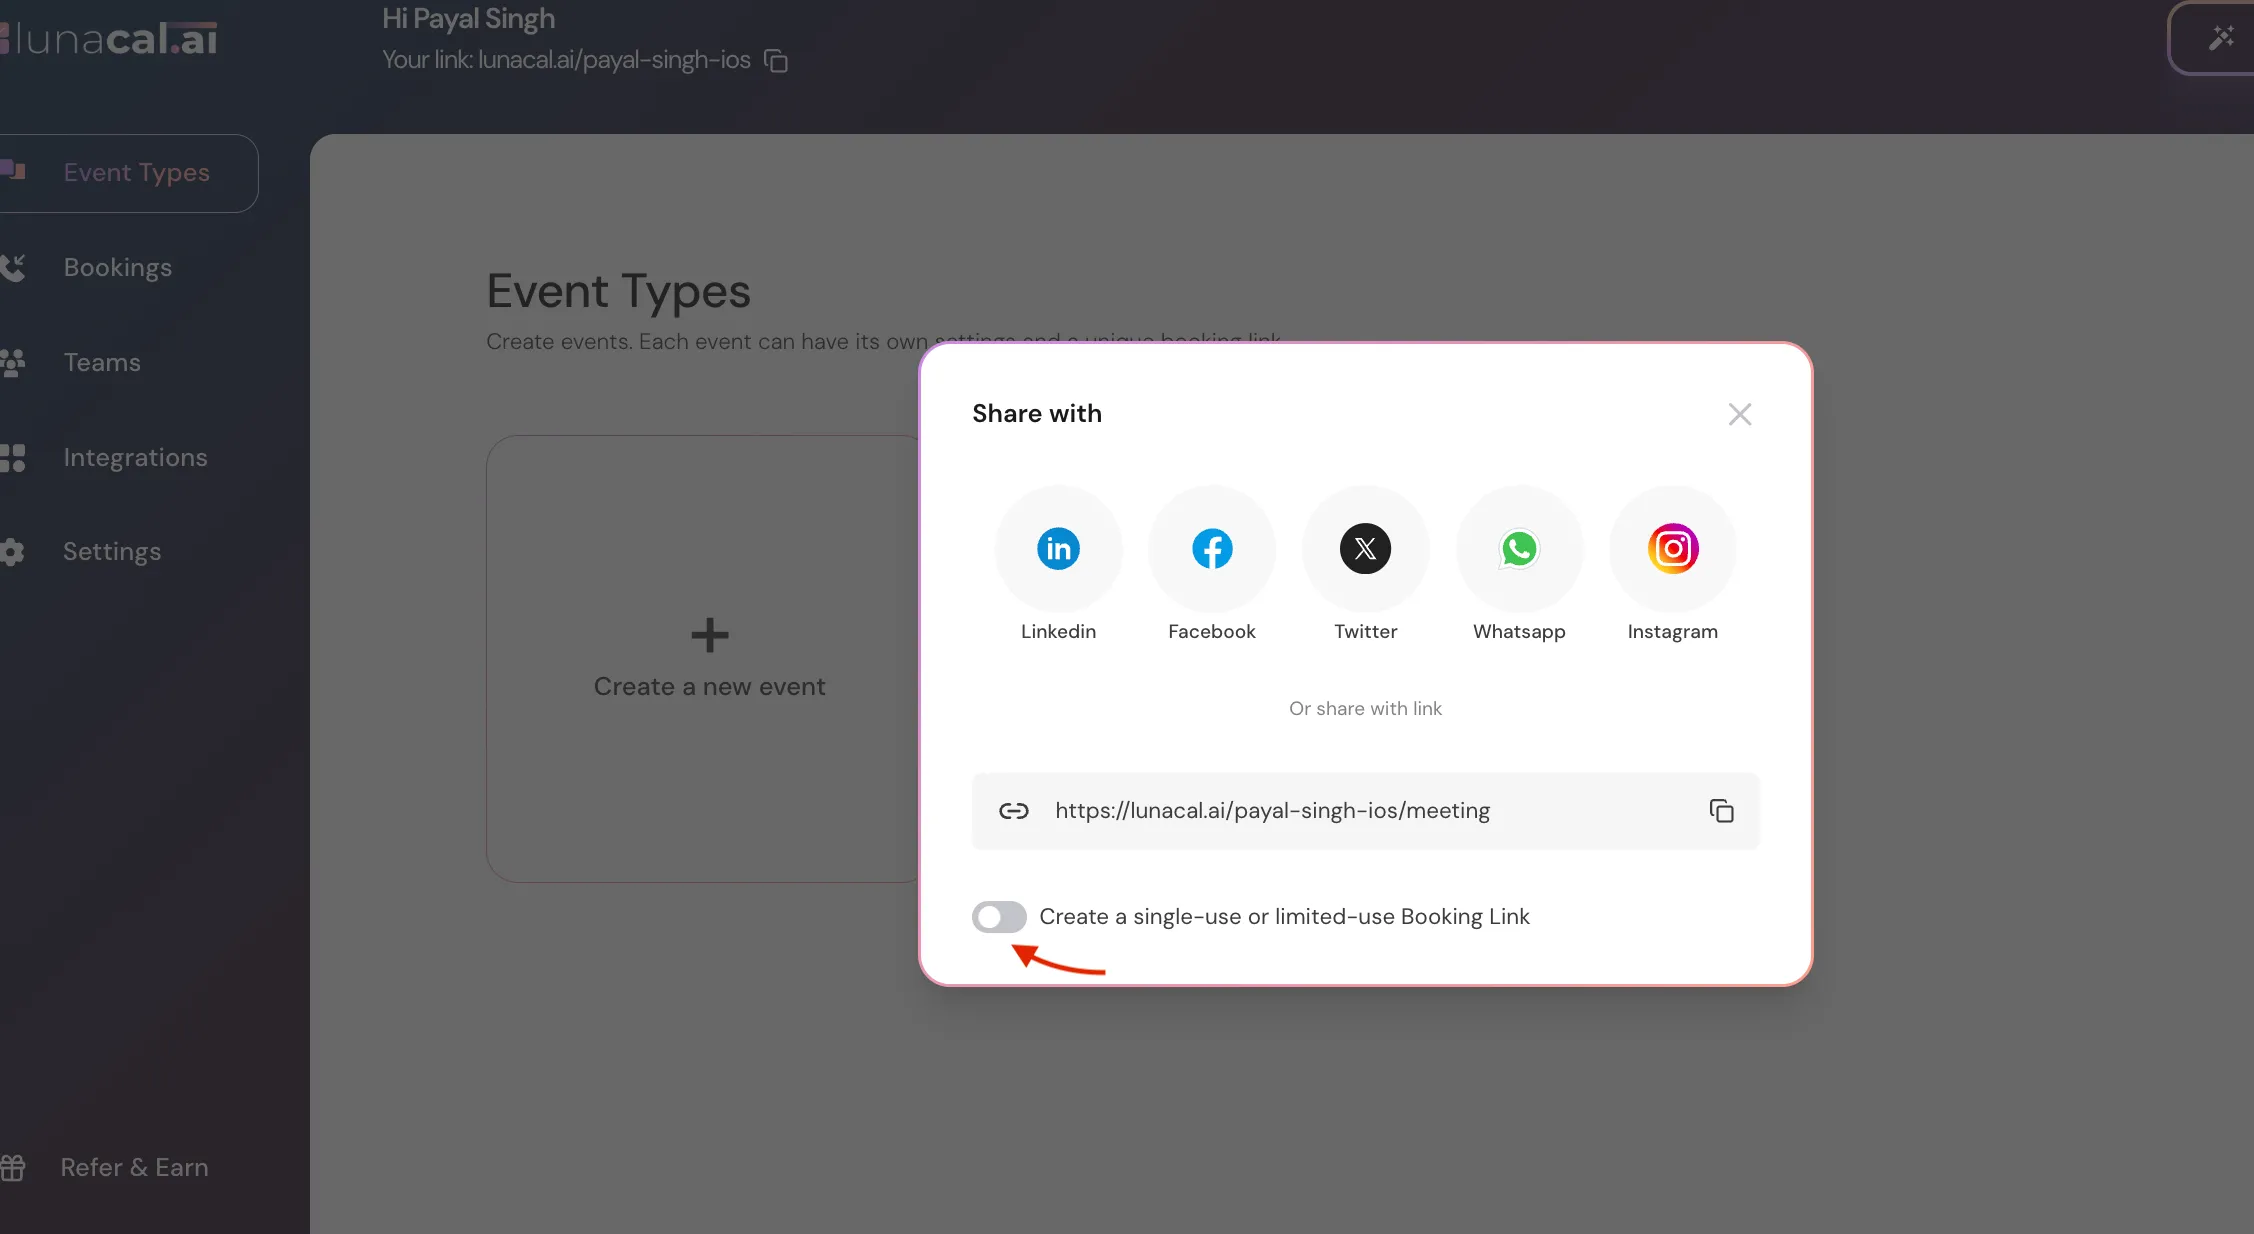The width and height of the screenshot is (2254, 1234).
Task: Copy the meeting booking link
Action: tap(1721, 811)
